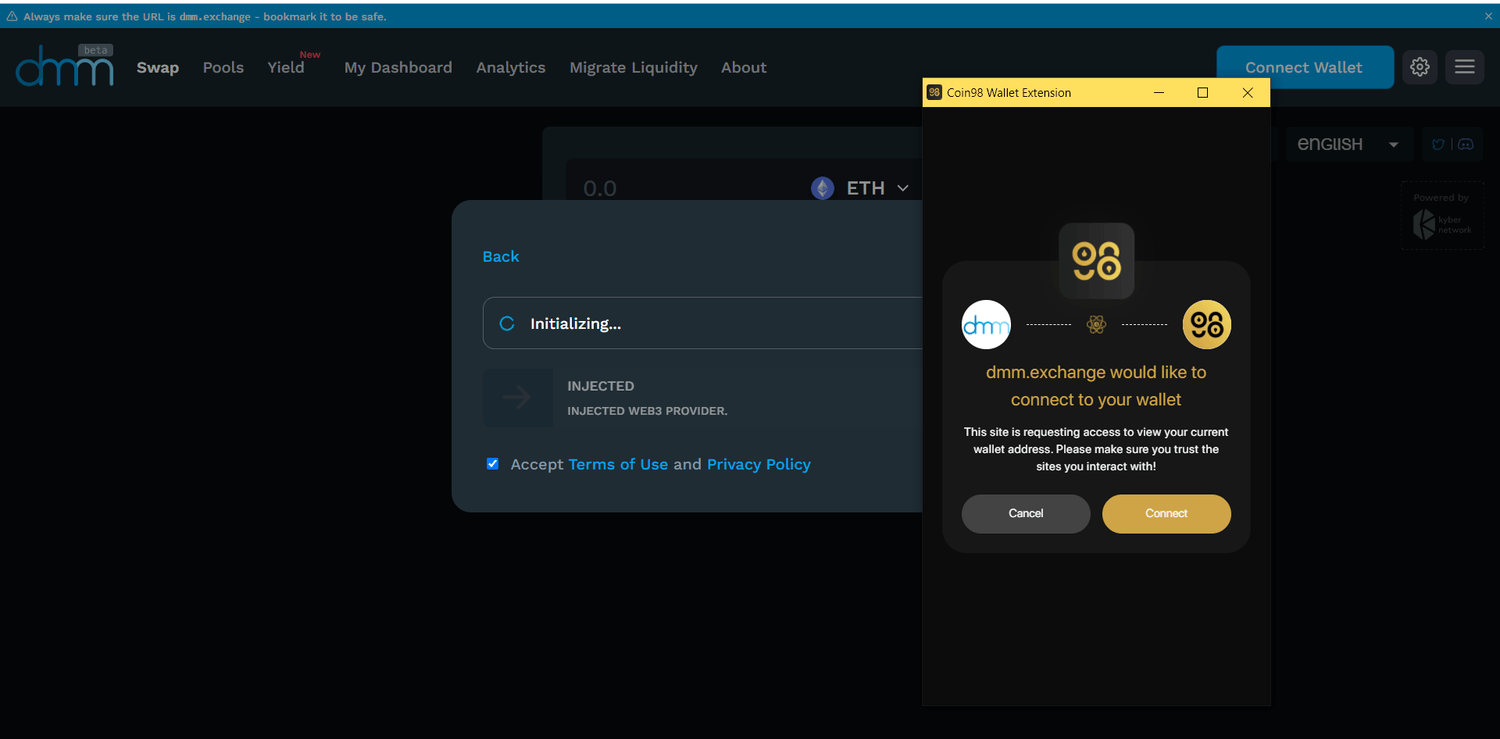Open the Discord icon link
This screenshot has width=1500, height=739.
pos(1466,144)
